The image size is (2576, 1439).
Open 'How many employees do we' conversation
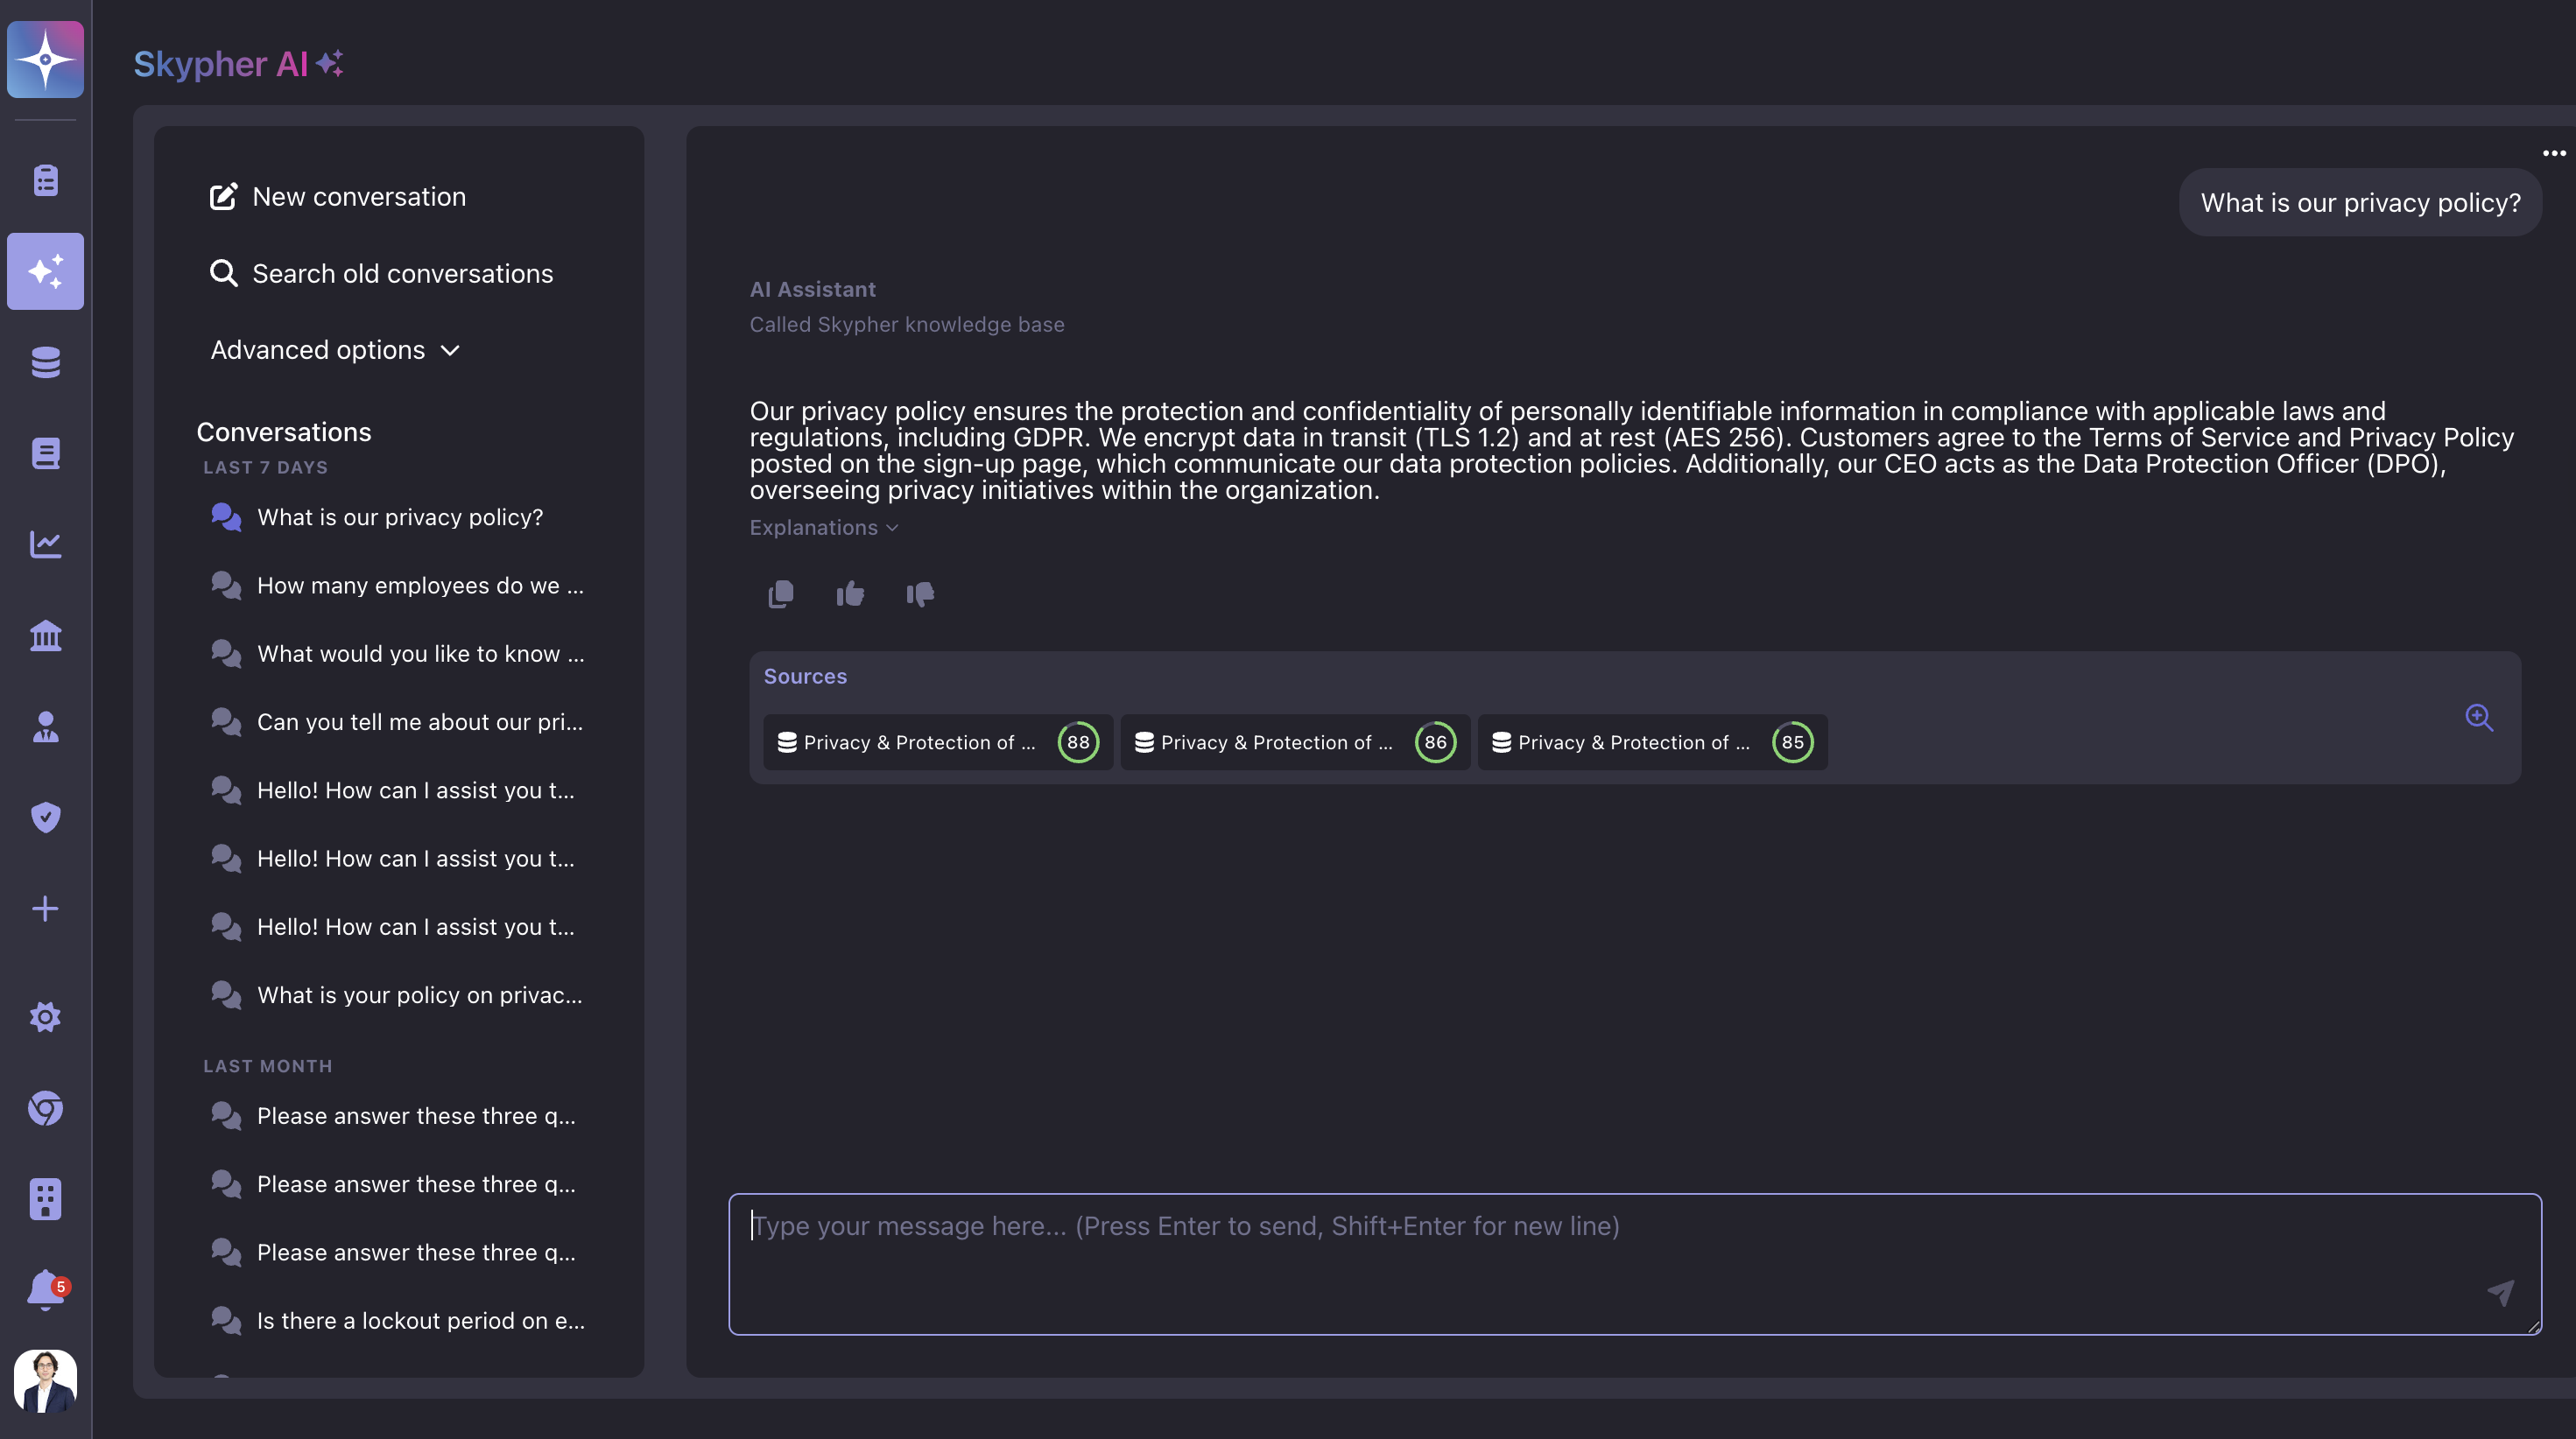tap(420, 586)
